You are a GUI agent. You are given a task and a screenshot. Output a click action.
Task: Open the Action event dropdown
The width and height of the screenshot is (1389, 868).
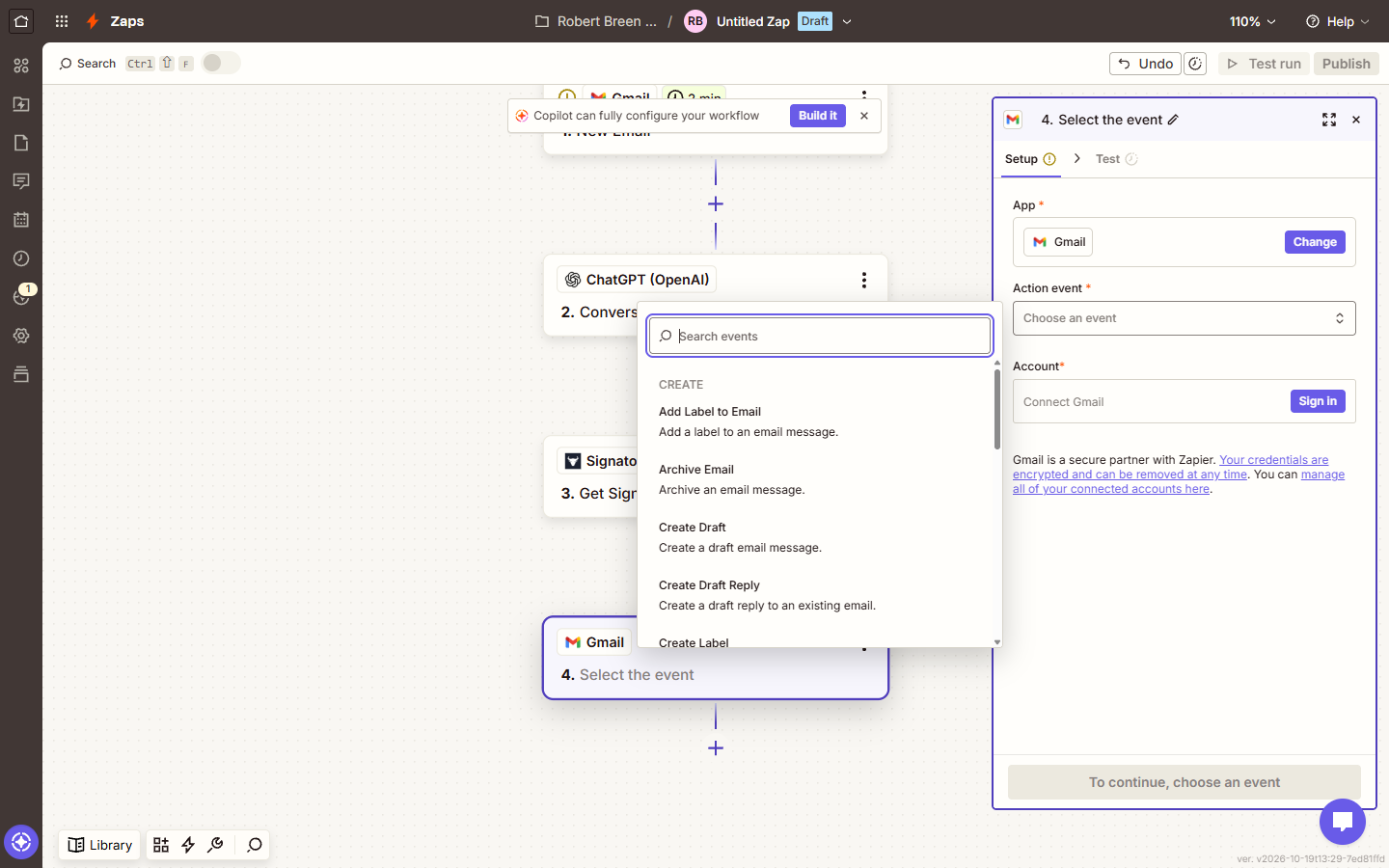click(1184, 318)
